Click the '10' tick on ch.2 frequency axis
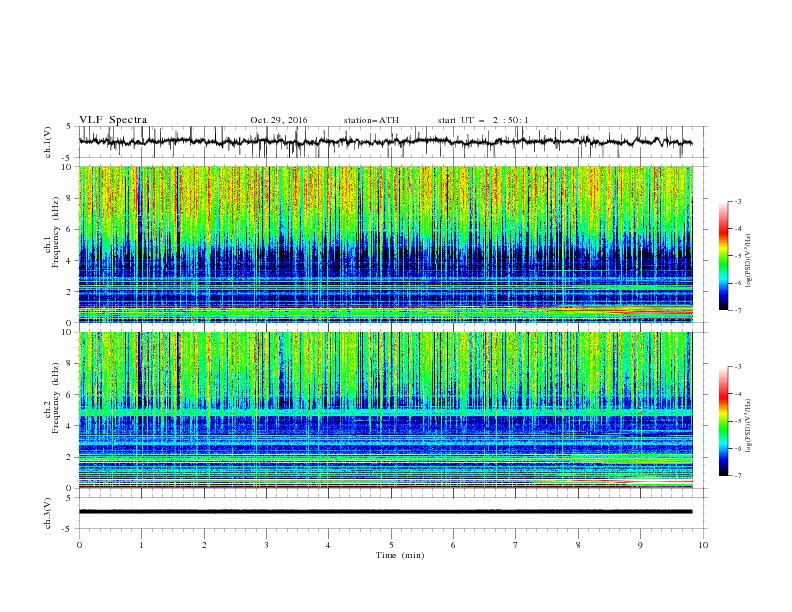 [67, 332]
